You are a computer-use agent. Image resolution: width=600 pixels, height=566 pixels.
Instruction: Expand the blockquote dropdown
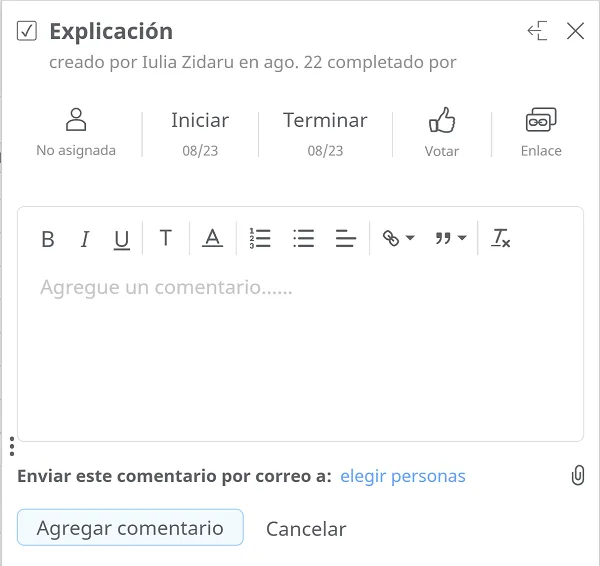450,239
